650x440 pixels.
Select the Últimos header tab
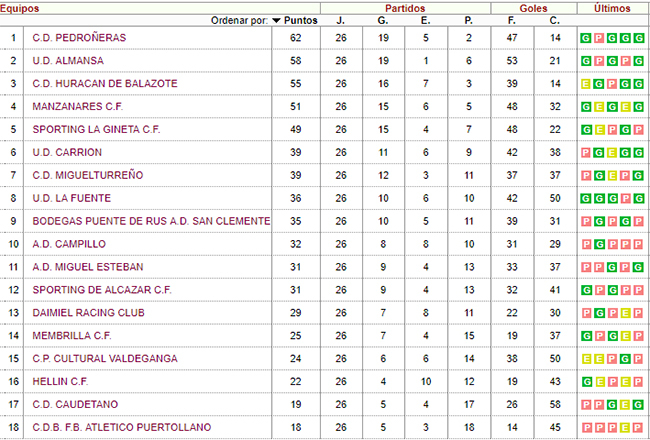click(x=612, y=8)
